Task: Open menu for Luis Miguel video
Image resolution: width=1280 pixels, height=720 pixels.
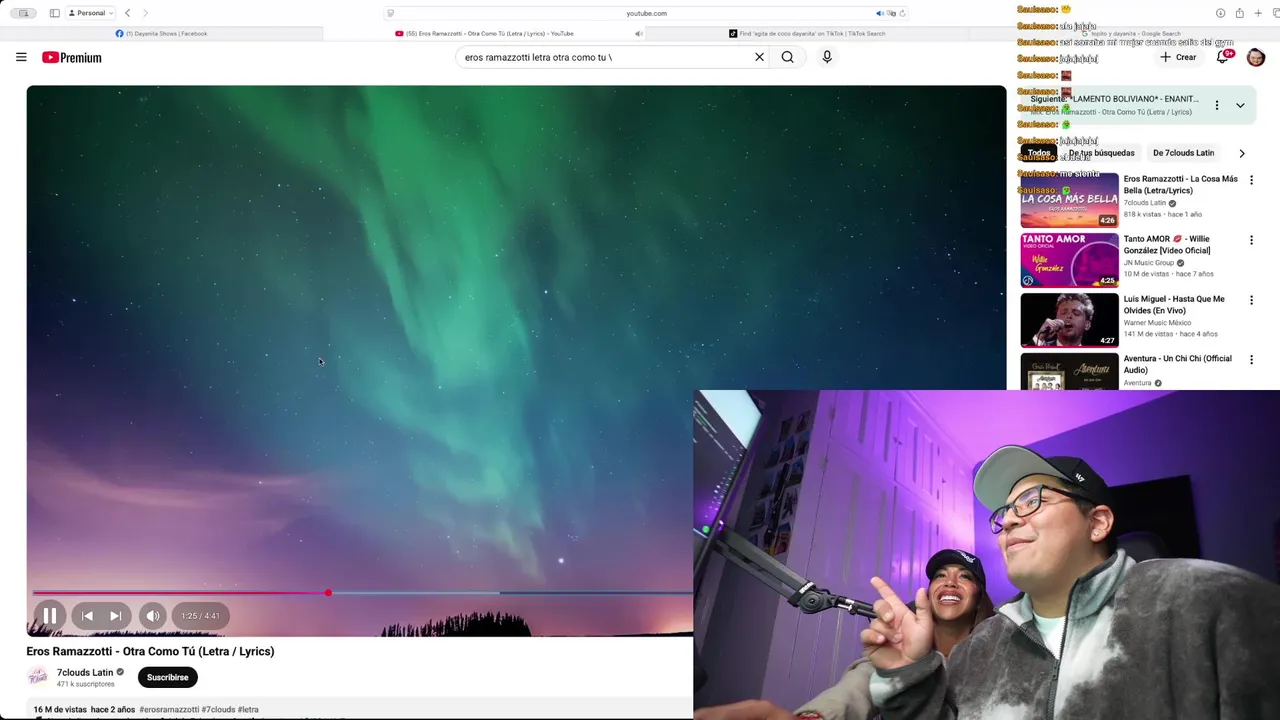Action: [1251, 300]
